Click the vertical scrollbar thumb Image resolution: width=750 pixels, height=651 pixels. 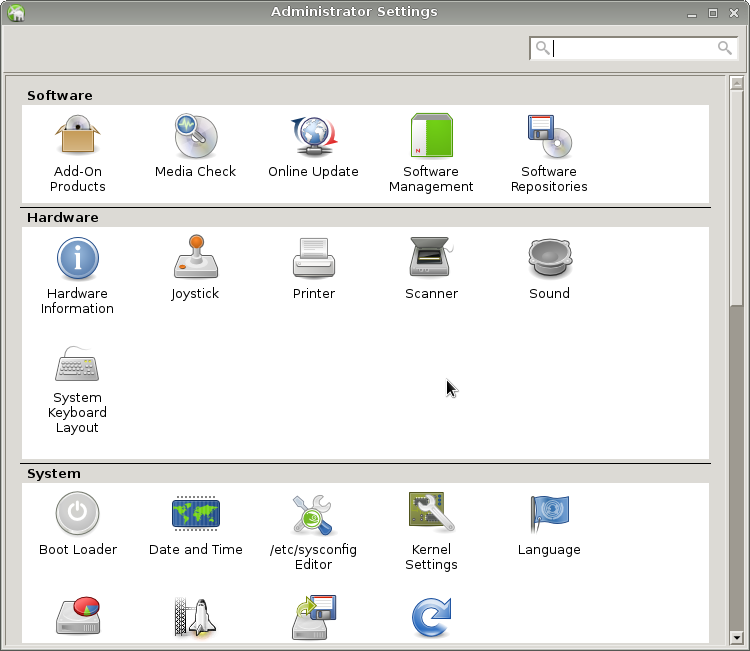pyautogui.click(x=737, y=198)
